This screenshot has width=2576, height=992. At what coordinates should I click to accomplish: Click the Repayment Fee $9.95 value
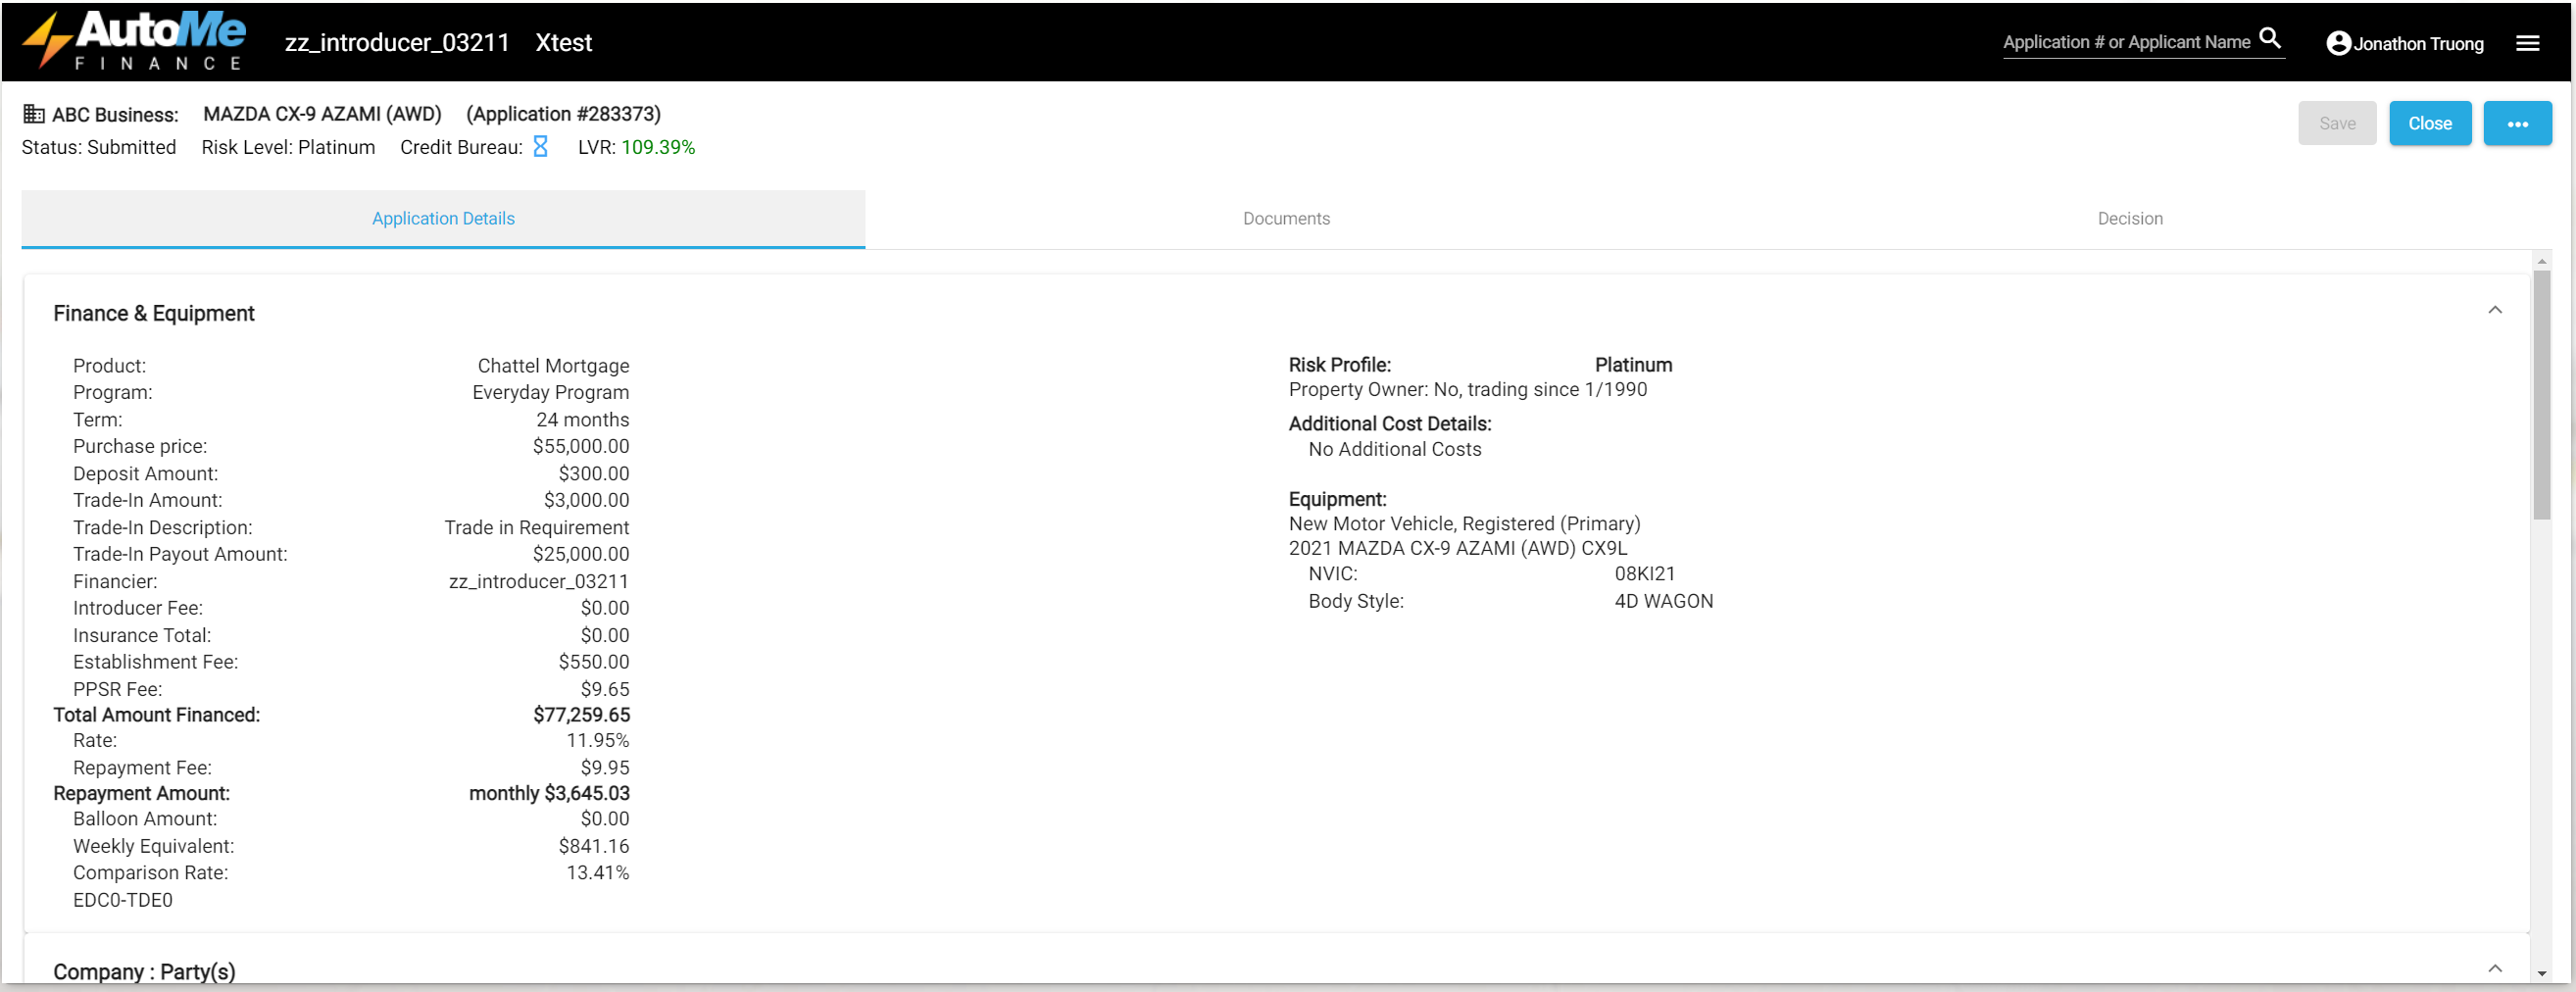coord(604,767)
